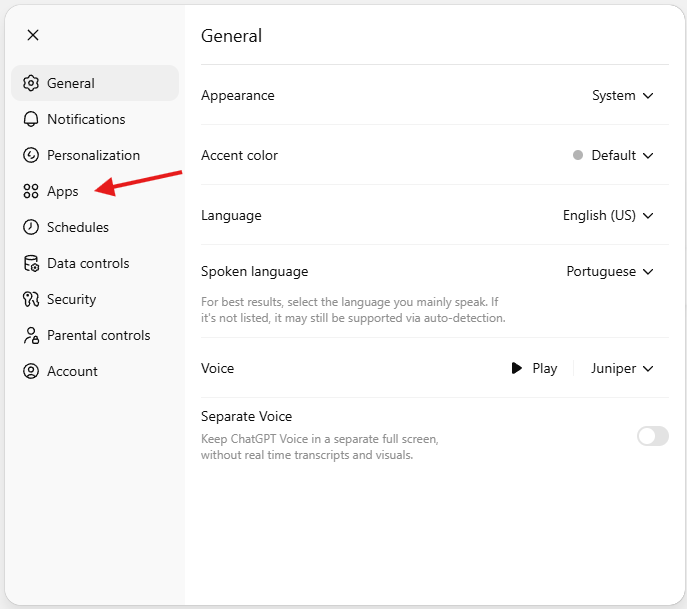Open the Appearance System dropdown

[x=623, y=96]
